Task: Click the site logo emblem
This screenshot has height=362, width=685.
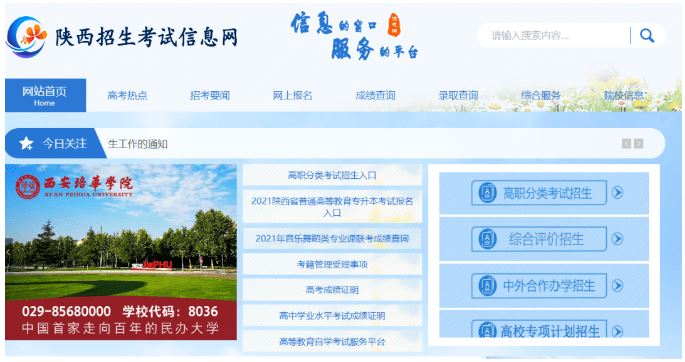Action: click(26, 36)
